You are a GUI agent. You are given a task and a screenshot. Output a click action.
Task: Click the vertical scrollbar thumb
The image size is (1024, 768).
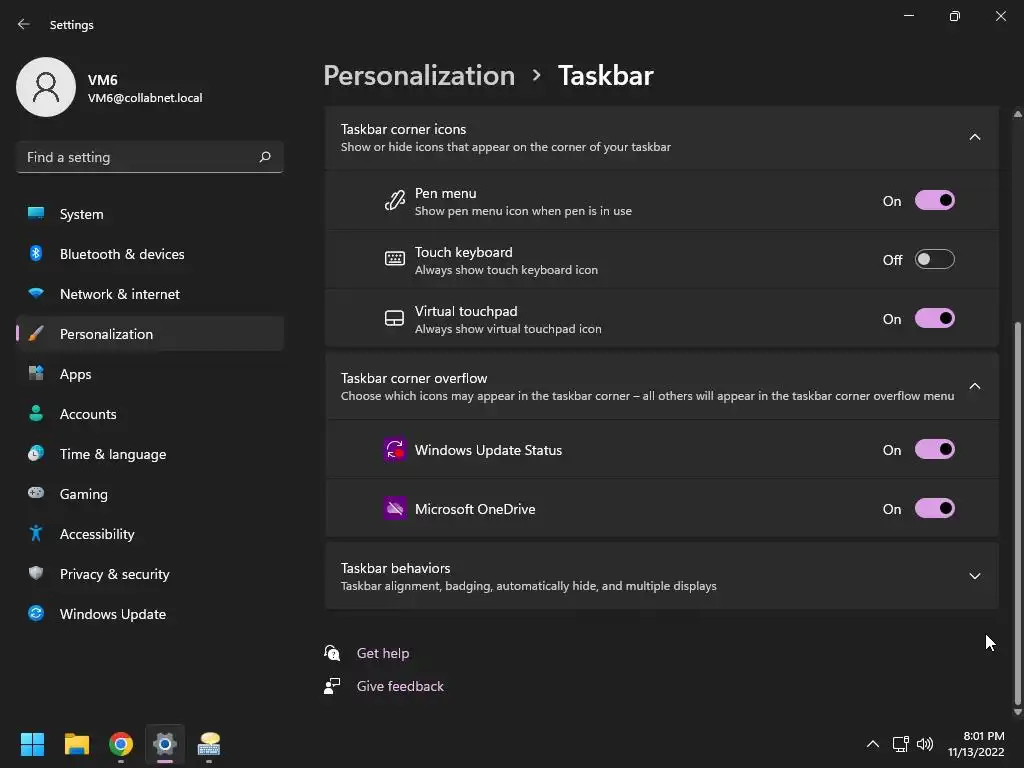1018,510
